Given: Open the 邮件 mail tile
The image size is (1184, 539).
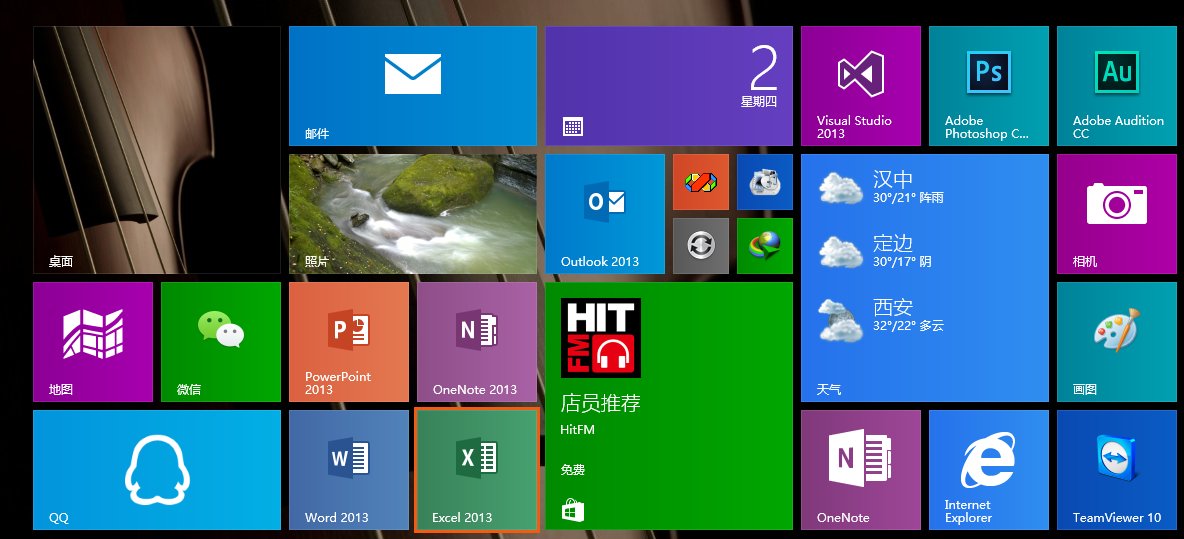Looking at the screenshot, I should pyautogui.click(x=412, y=86).
